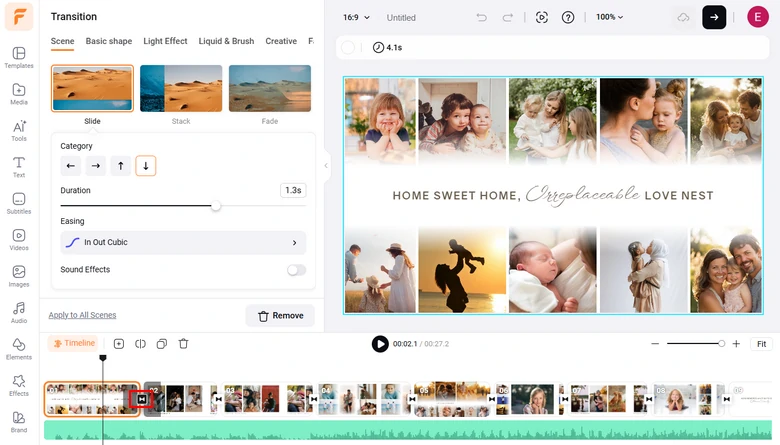
Task: Click the Untitled project name field
Action: [x=401, y=17]
